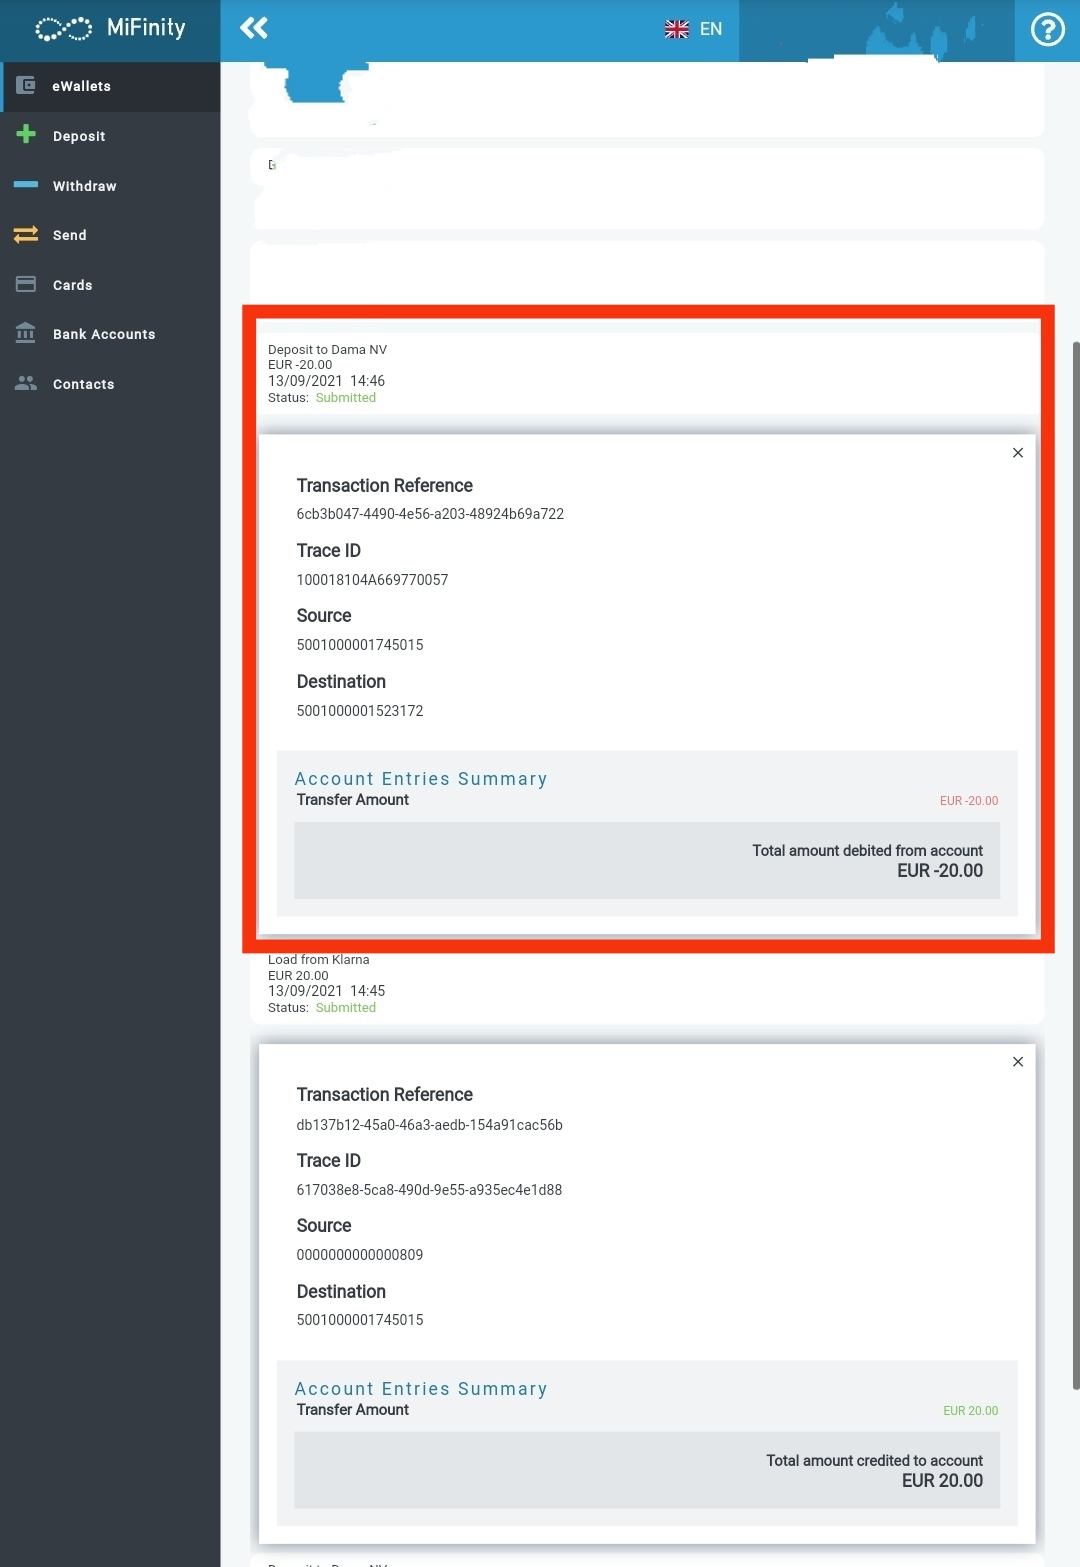
Task: Close the Klarna load details panel
Action: (1017, 1062)
